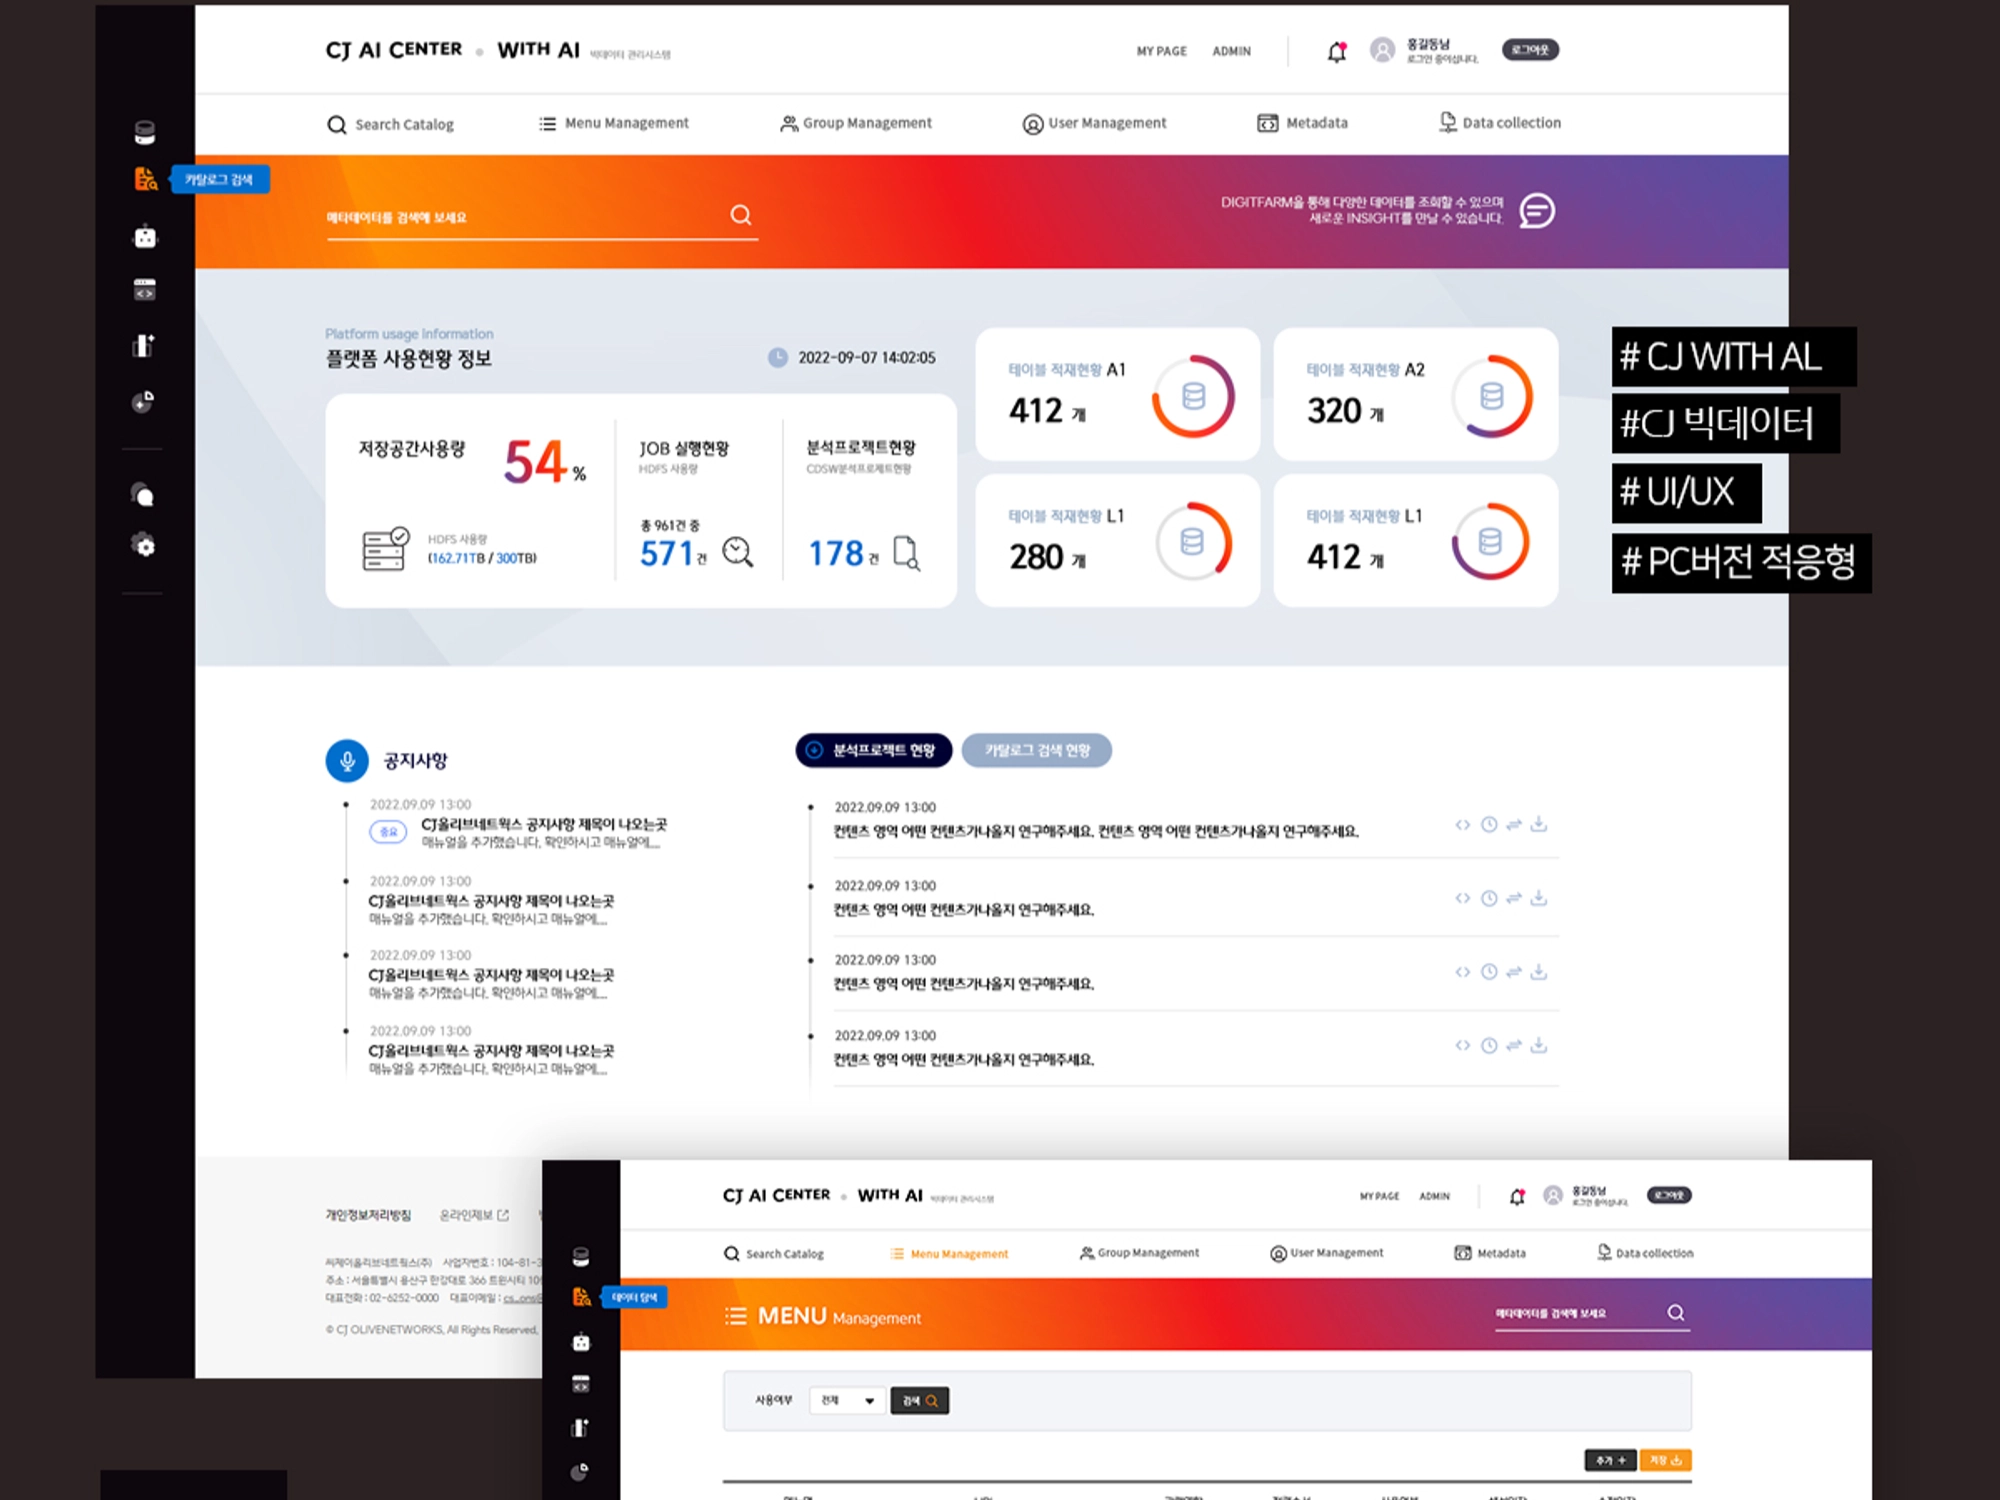Click the download icon on first project row
Image resolution: width=2000 pixels, height=1500 pixels.
point(1539,824)
